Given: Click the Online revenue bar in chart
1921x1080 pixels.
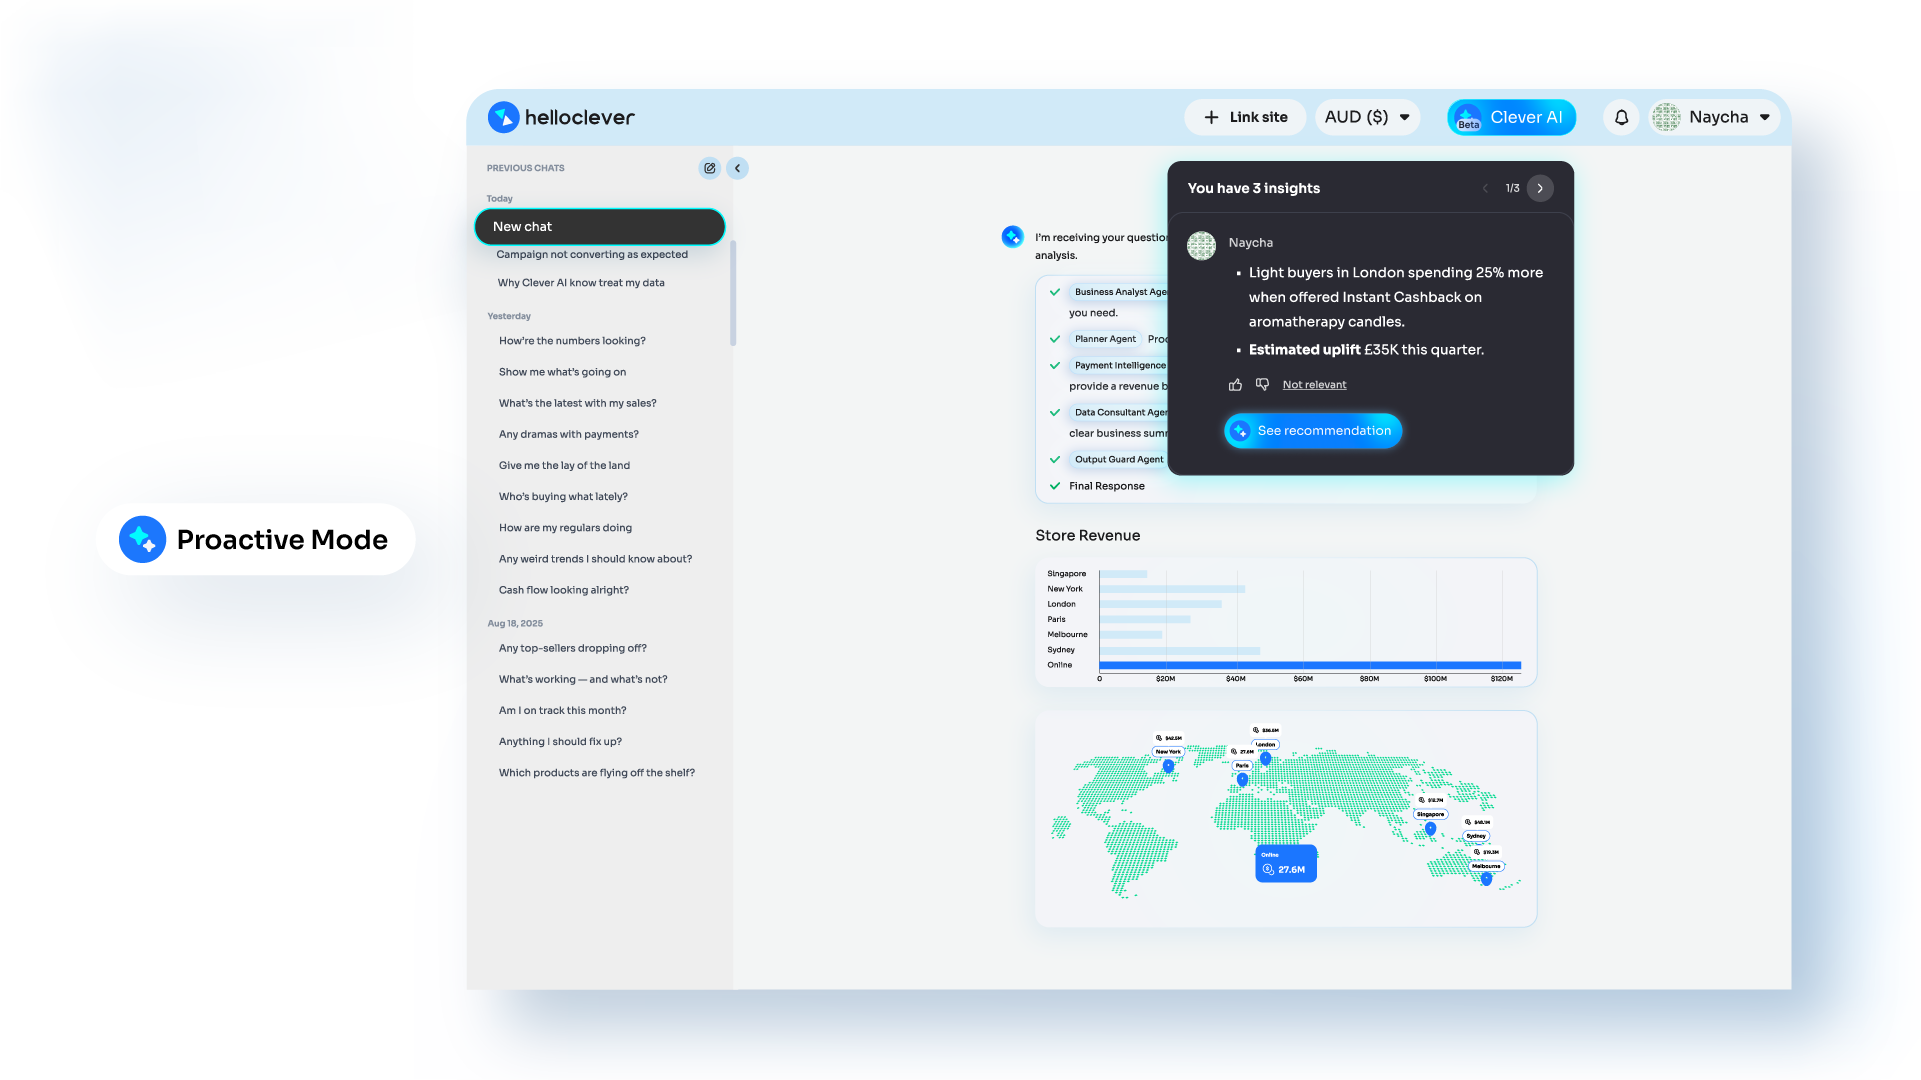Looking at the screenshot, I should pos(1309,665).
